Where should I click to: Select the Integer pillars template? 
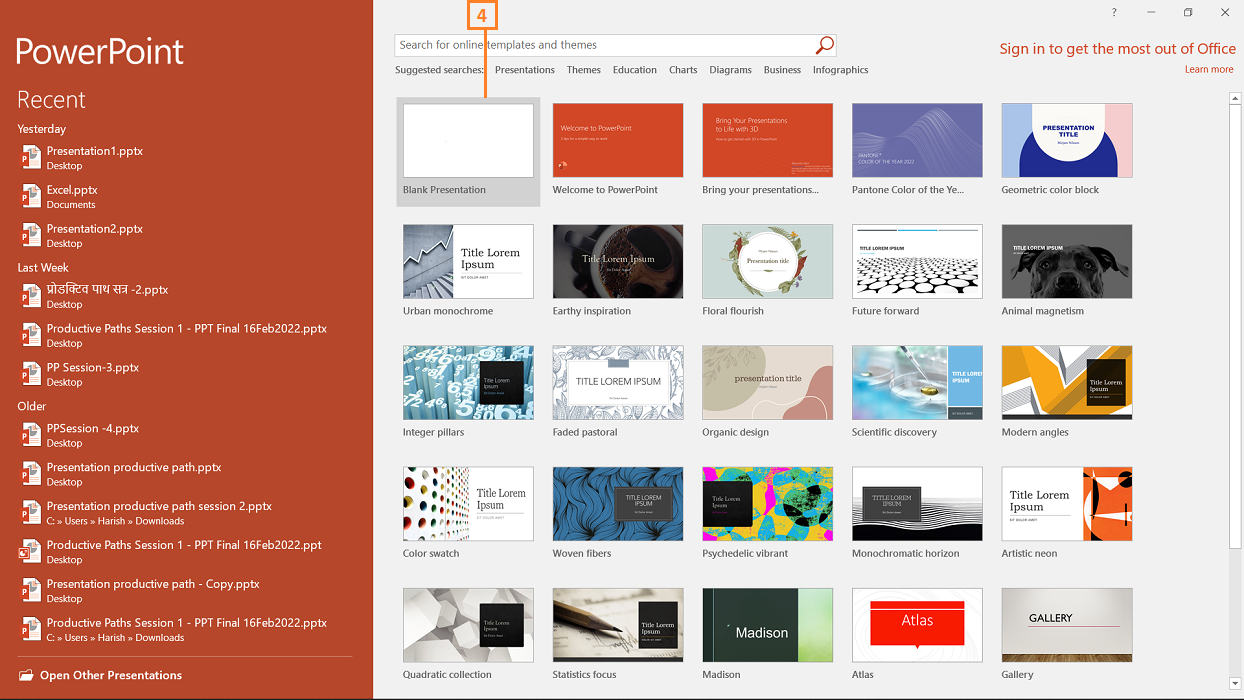coord(468,383)
